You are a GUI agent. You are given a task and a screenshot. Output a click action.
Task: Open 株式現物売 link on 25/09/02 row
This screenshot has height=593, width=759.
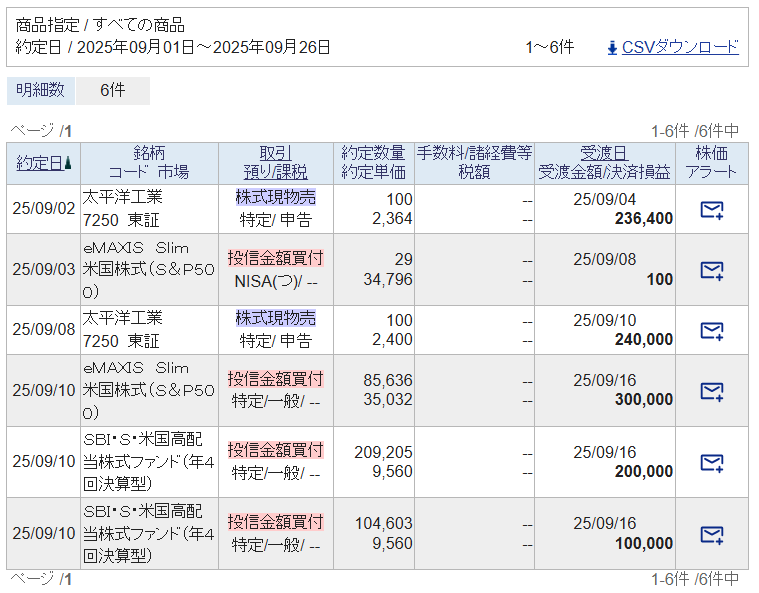(275, 197)
